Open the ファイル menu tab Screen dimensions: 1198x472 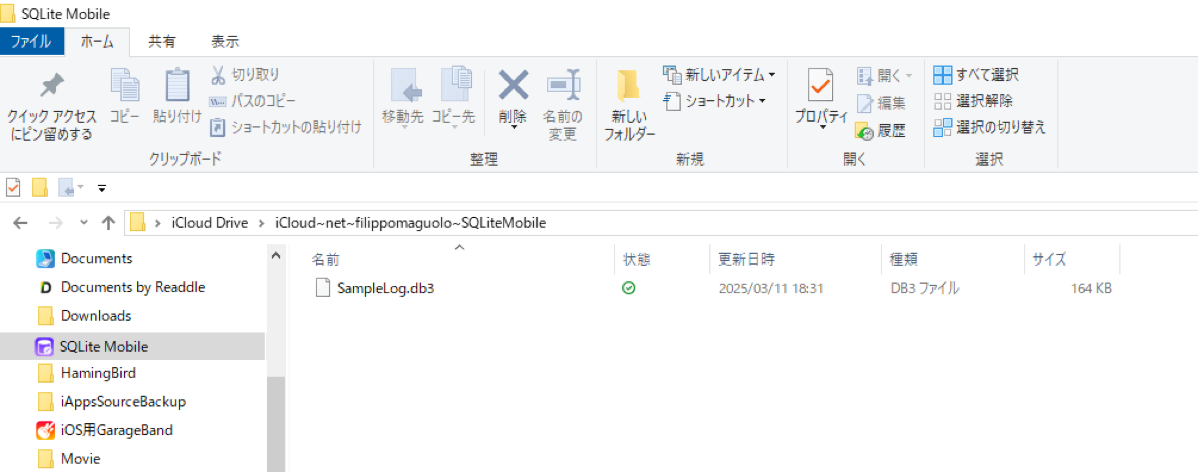(x=31, y=41)
